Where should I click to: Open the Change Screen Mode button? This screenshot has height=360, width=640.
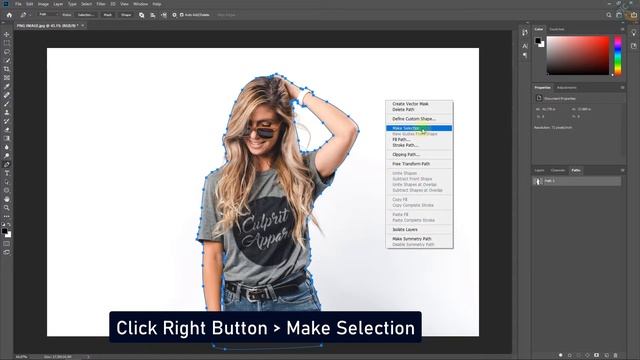(7, 252)
